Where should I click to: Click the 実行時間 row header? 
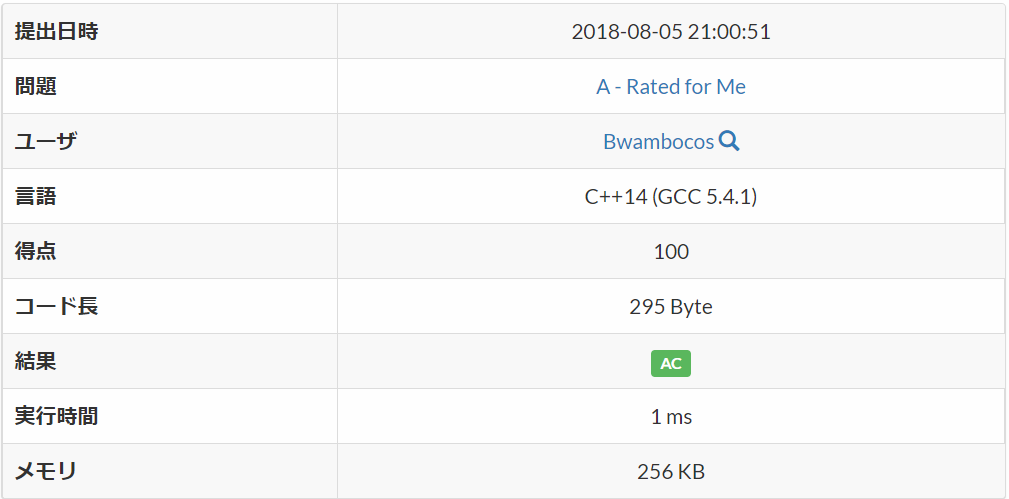(170, 416)
